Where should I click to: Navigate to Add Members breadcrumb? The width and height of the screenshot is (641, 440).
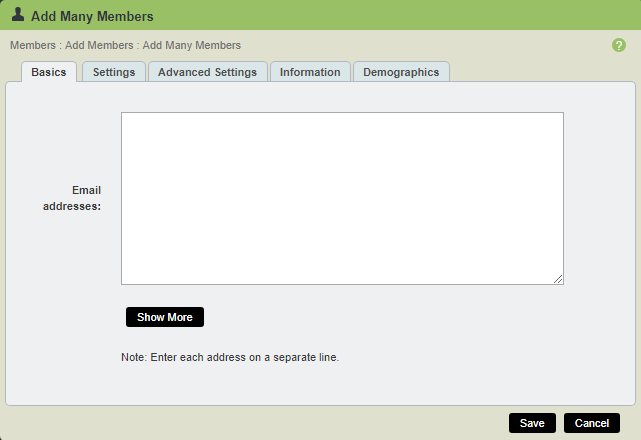[100, 45]
